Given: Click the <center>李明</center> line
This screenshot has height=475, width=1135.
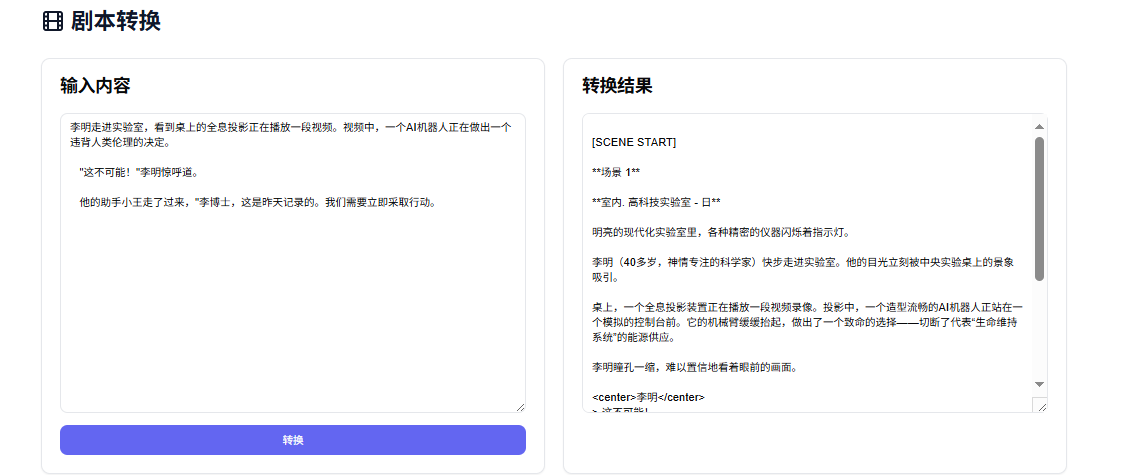Looking at the screenshot, I should 648,398.
